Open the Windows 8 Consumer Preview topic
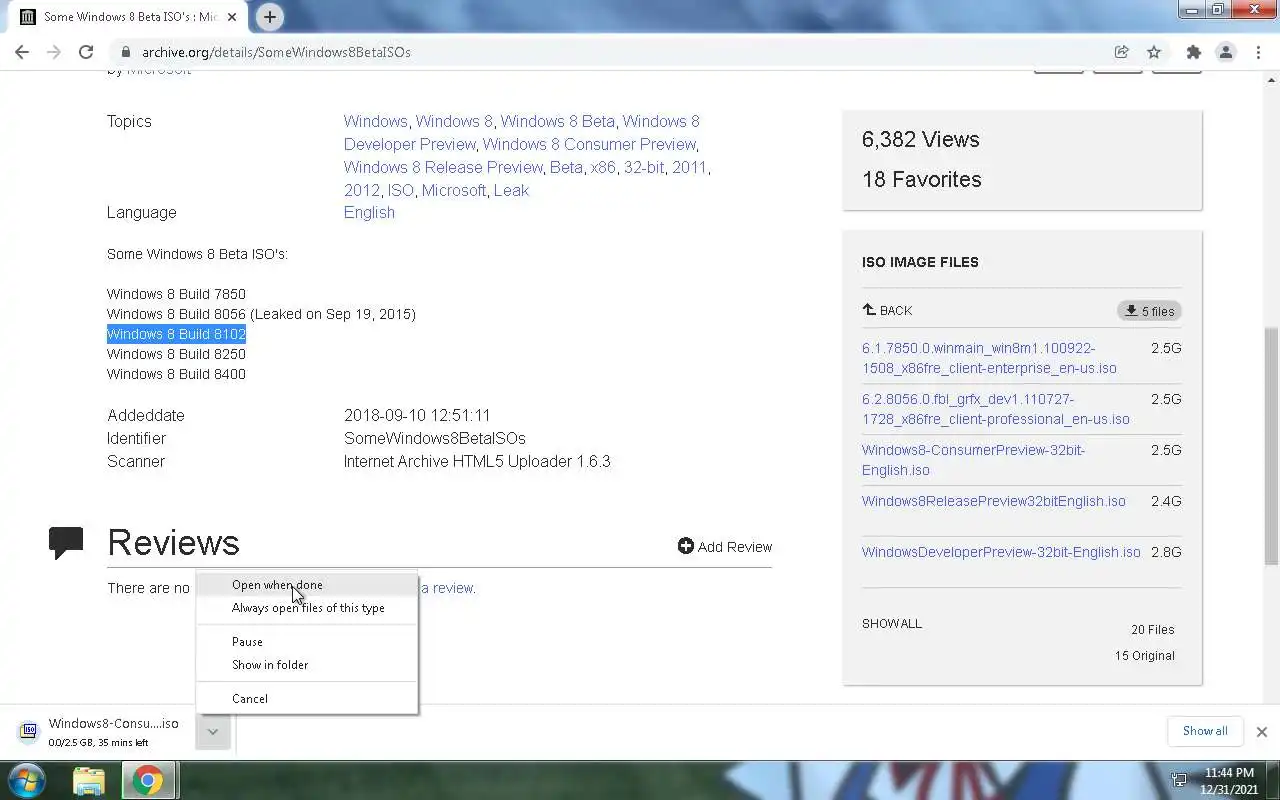Screen dimensions: 1280x800 (589, 144)
